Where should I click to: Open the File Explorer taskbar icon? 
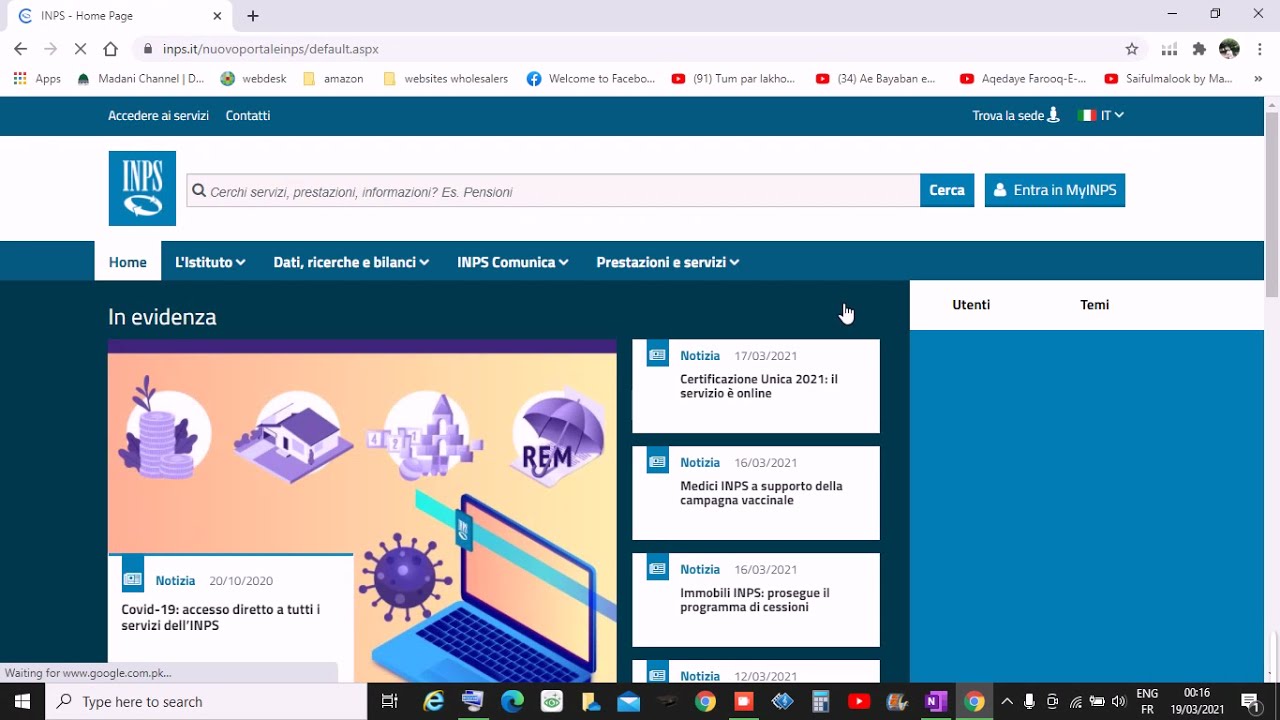590,701
